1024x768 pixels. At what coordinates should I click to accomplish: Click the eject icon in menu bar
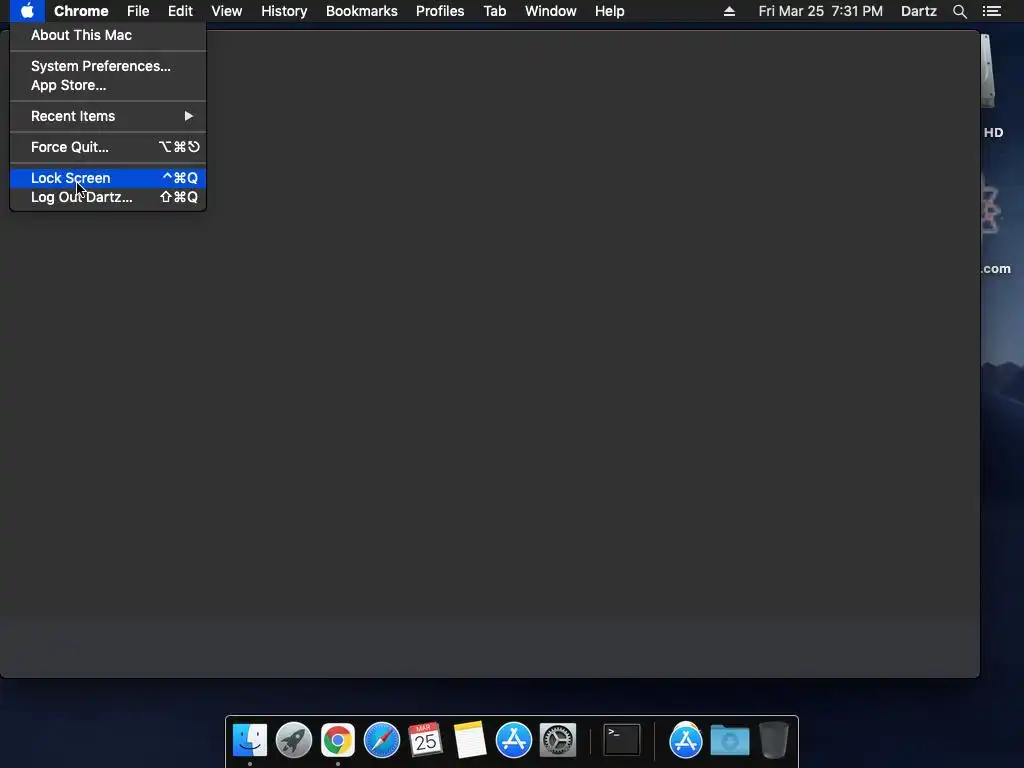pyautogui.click(x=729, y=11)
